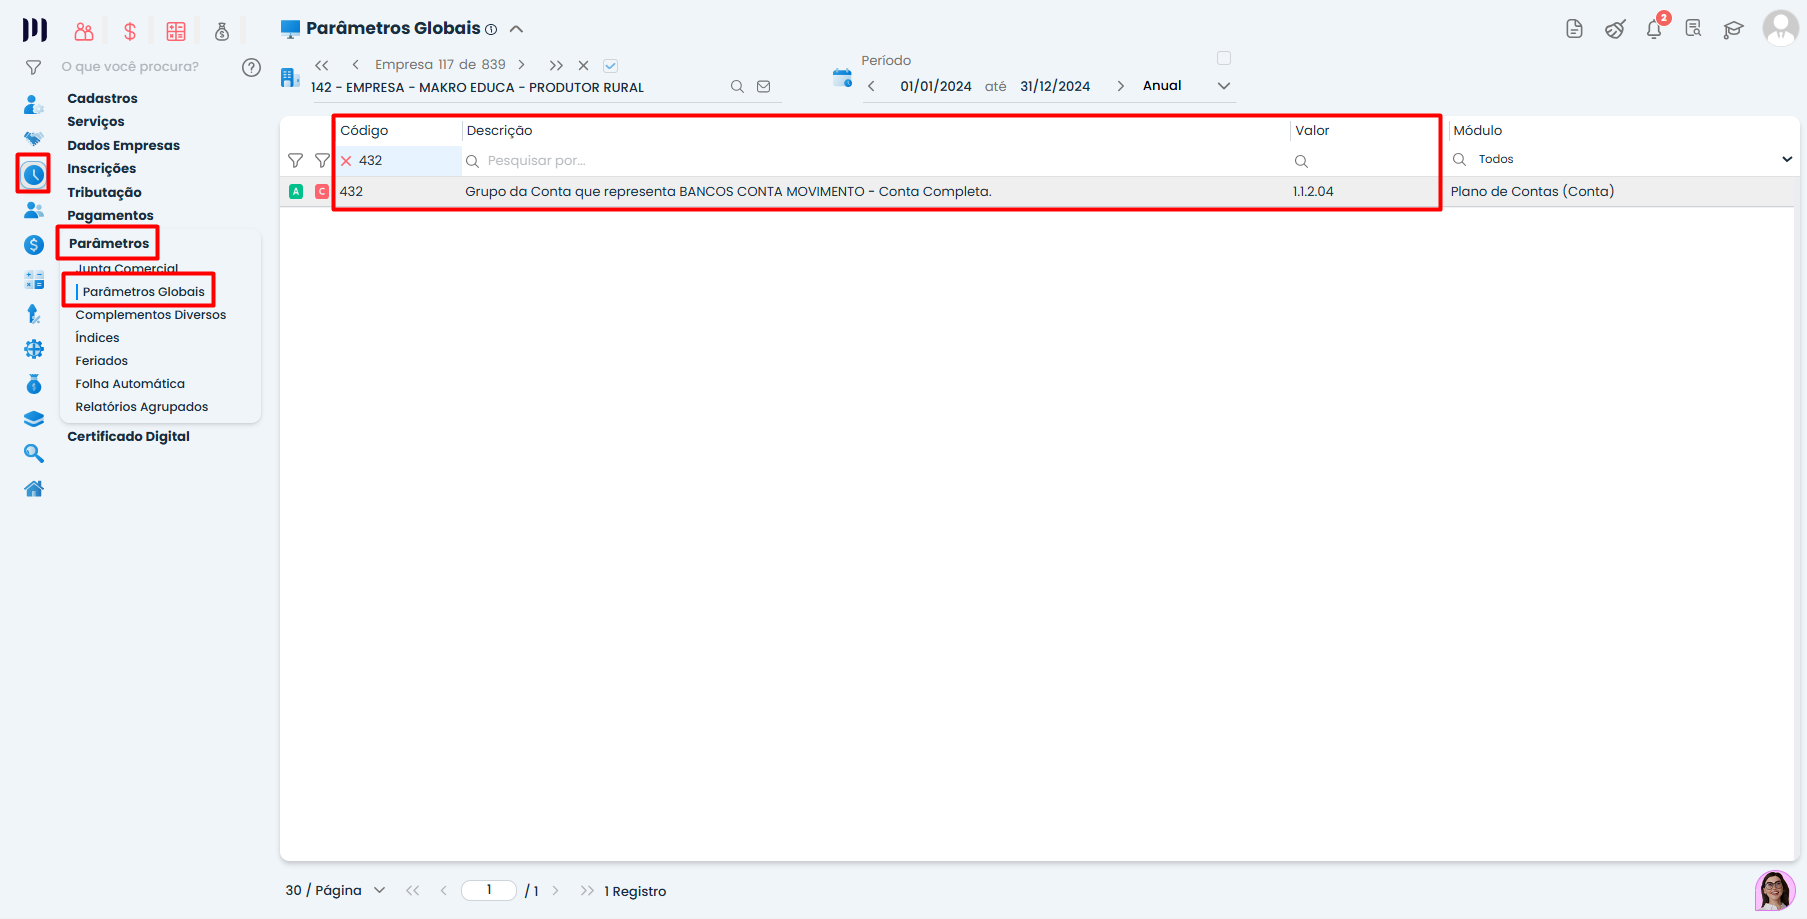Open the magnifier sidebar icon
Image resolution: width=1807 pixels, height=919 pixels.
point(34,454)
